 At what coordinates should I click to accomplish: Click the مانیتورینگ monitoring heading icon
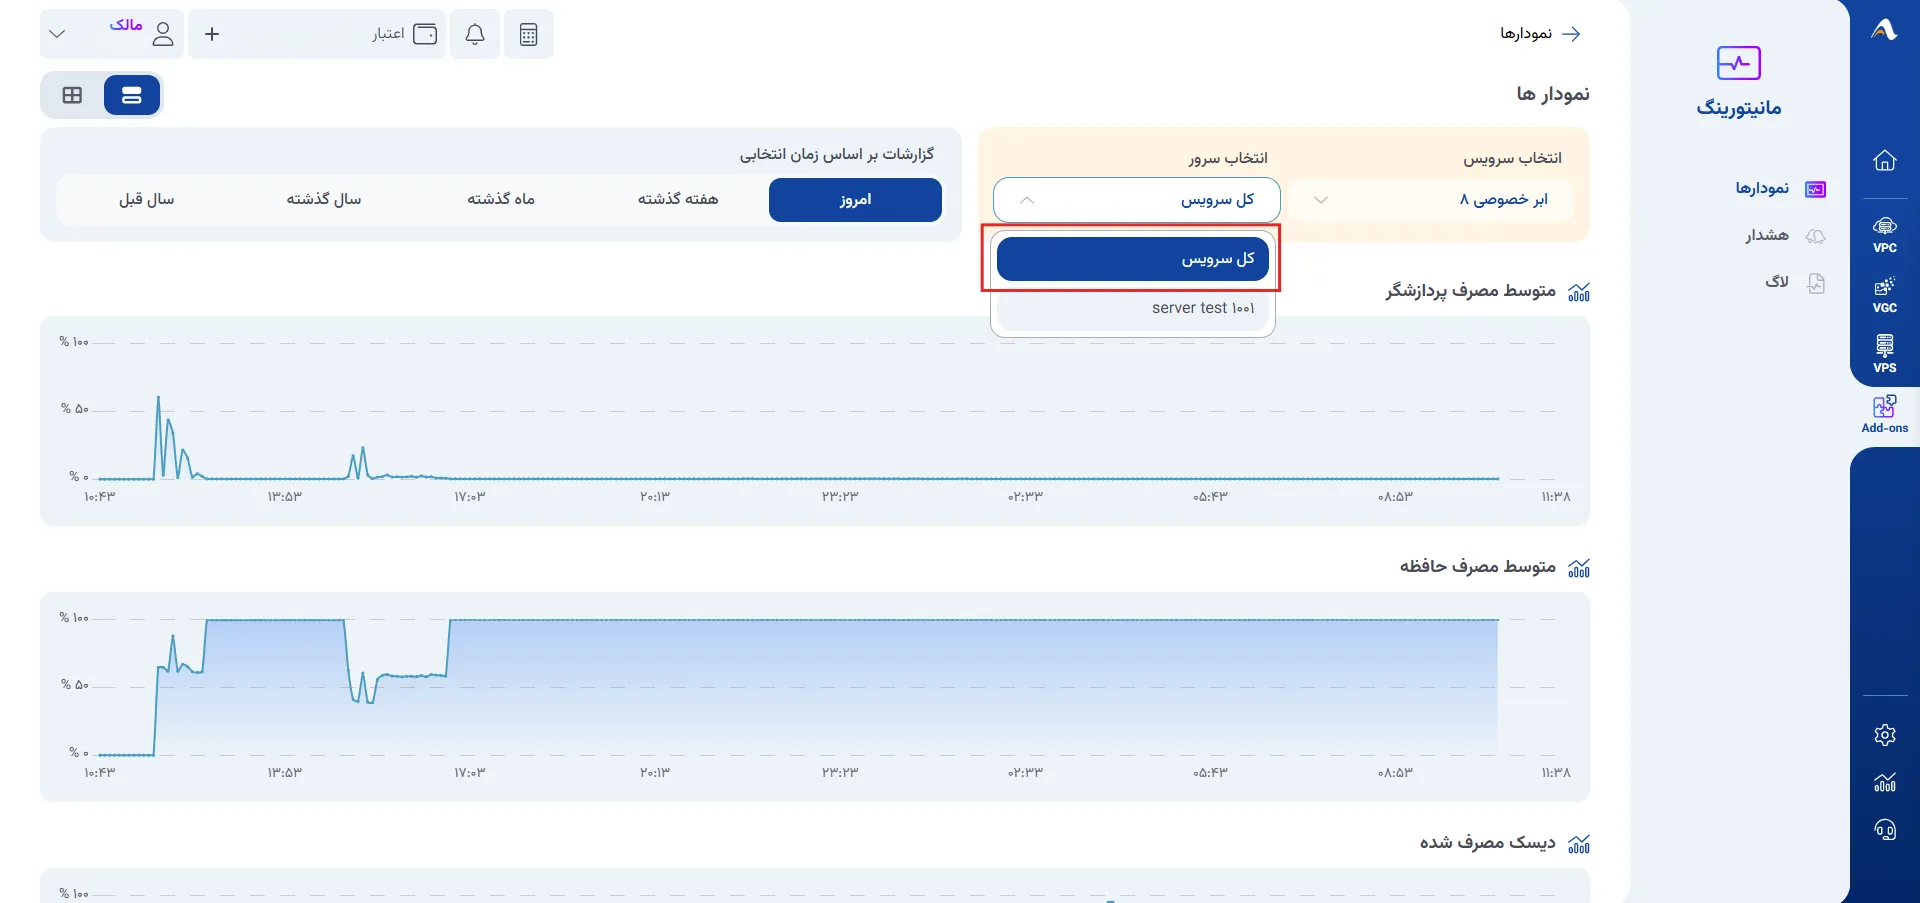click(1739, 63)
